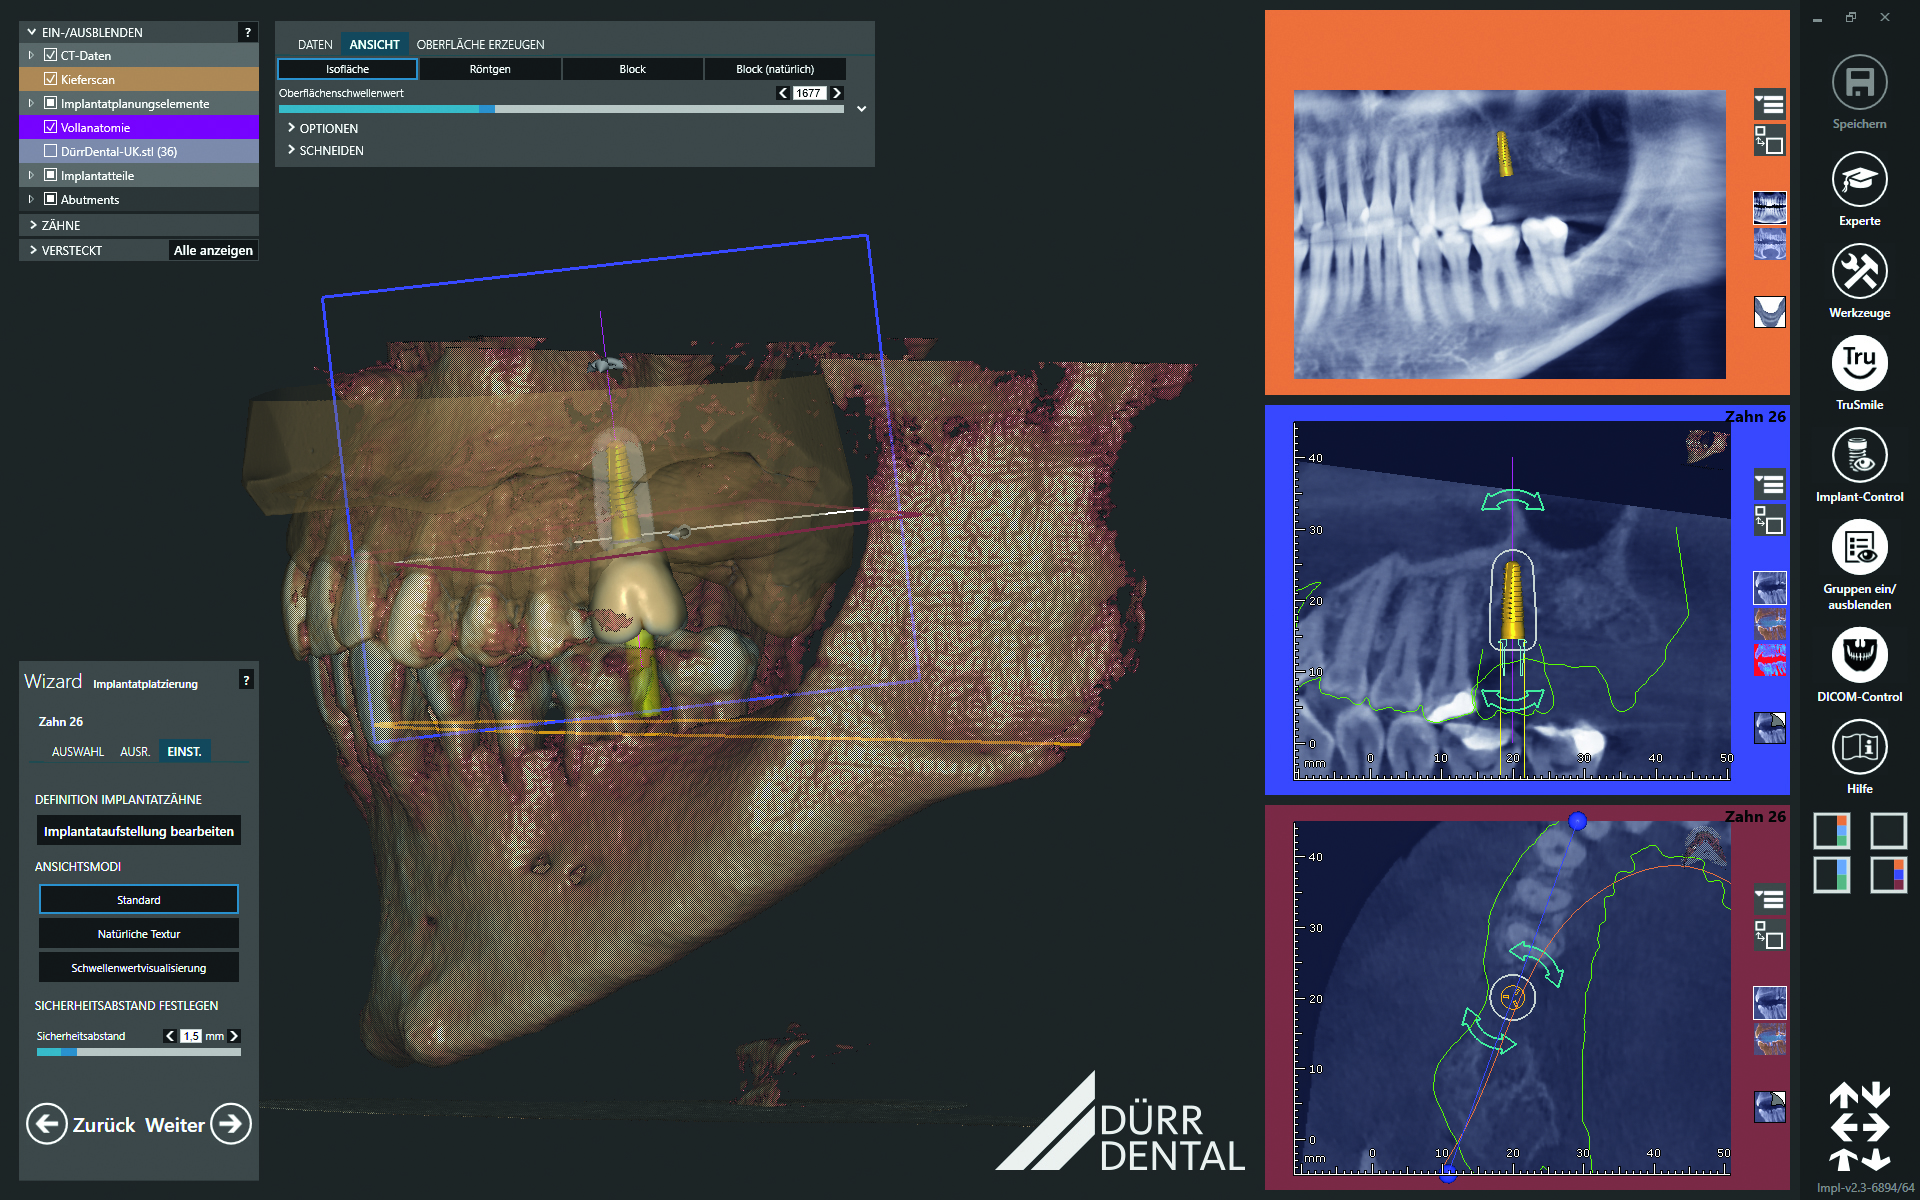Click jaw arch icon beside panoramic view
The image size is (1920, 1200).
1769,312
